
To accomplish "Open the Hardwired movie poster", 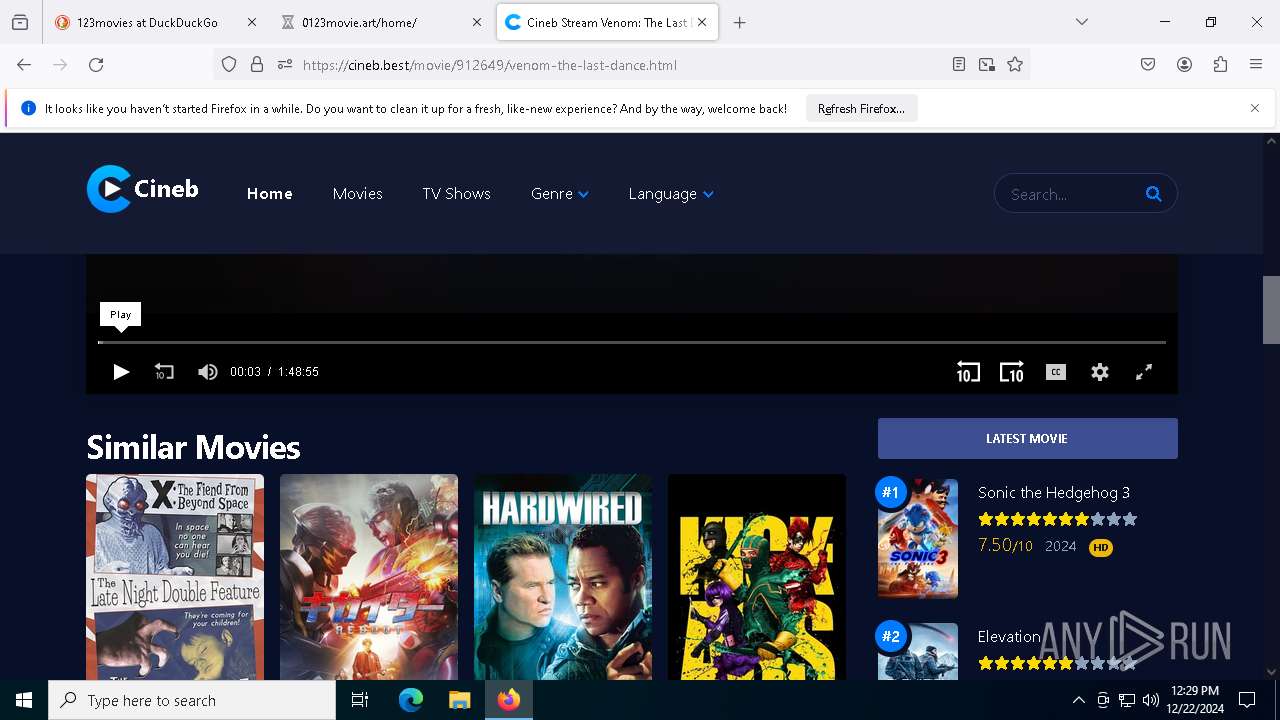I will (x=562, y=577).
